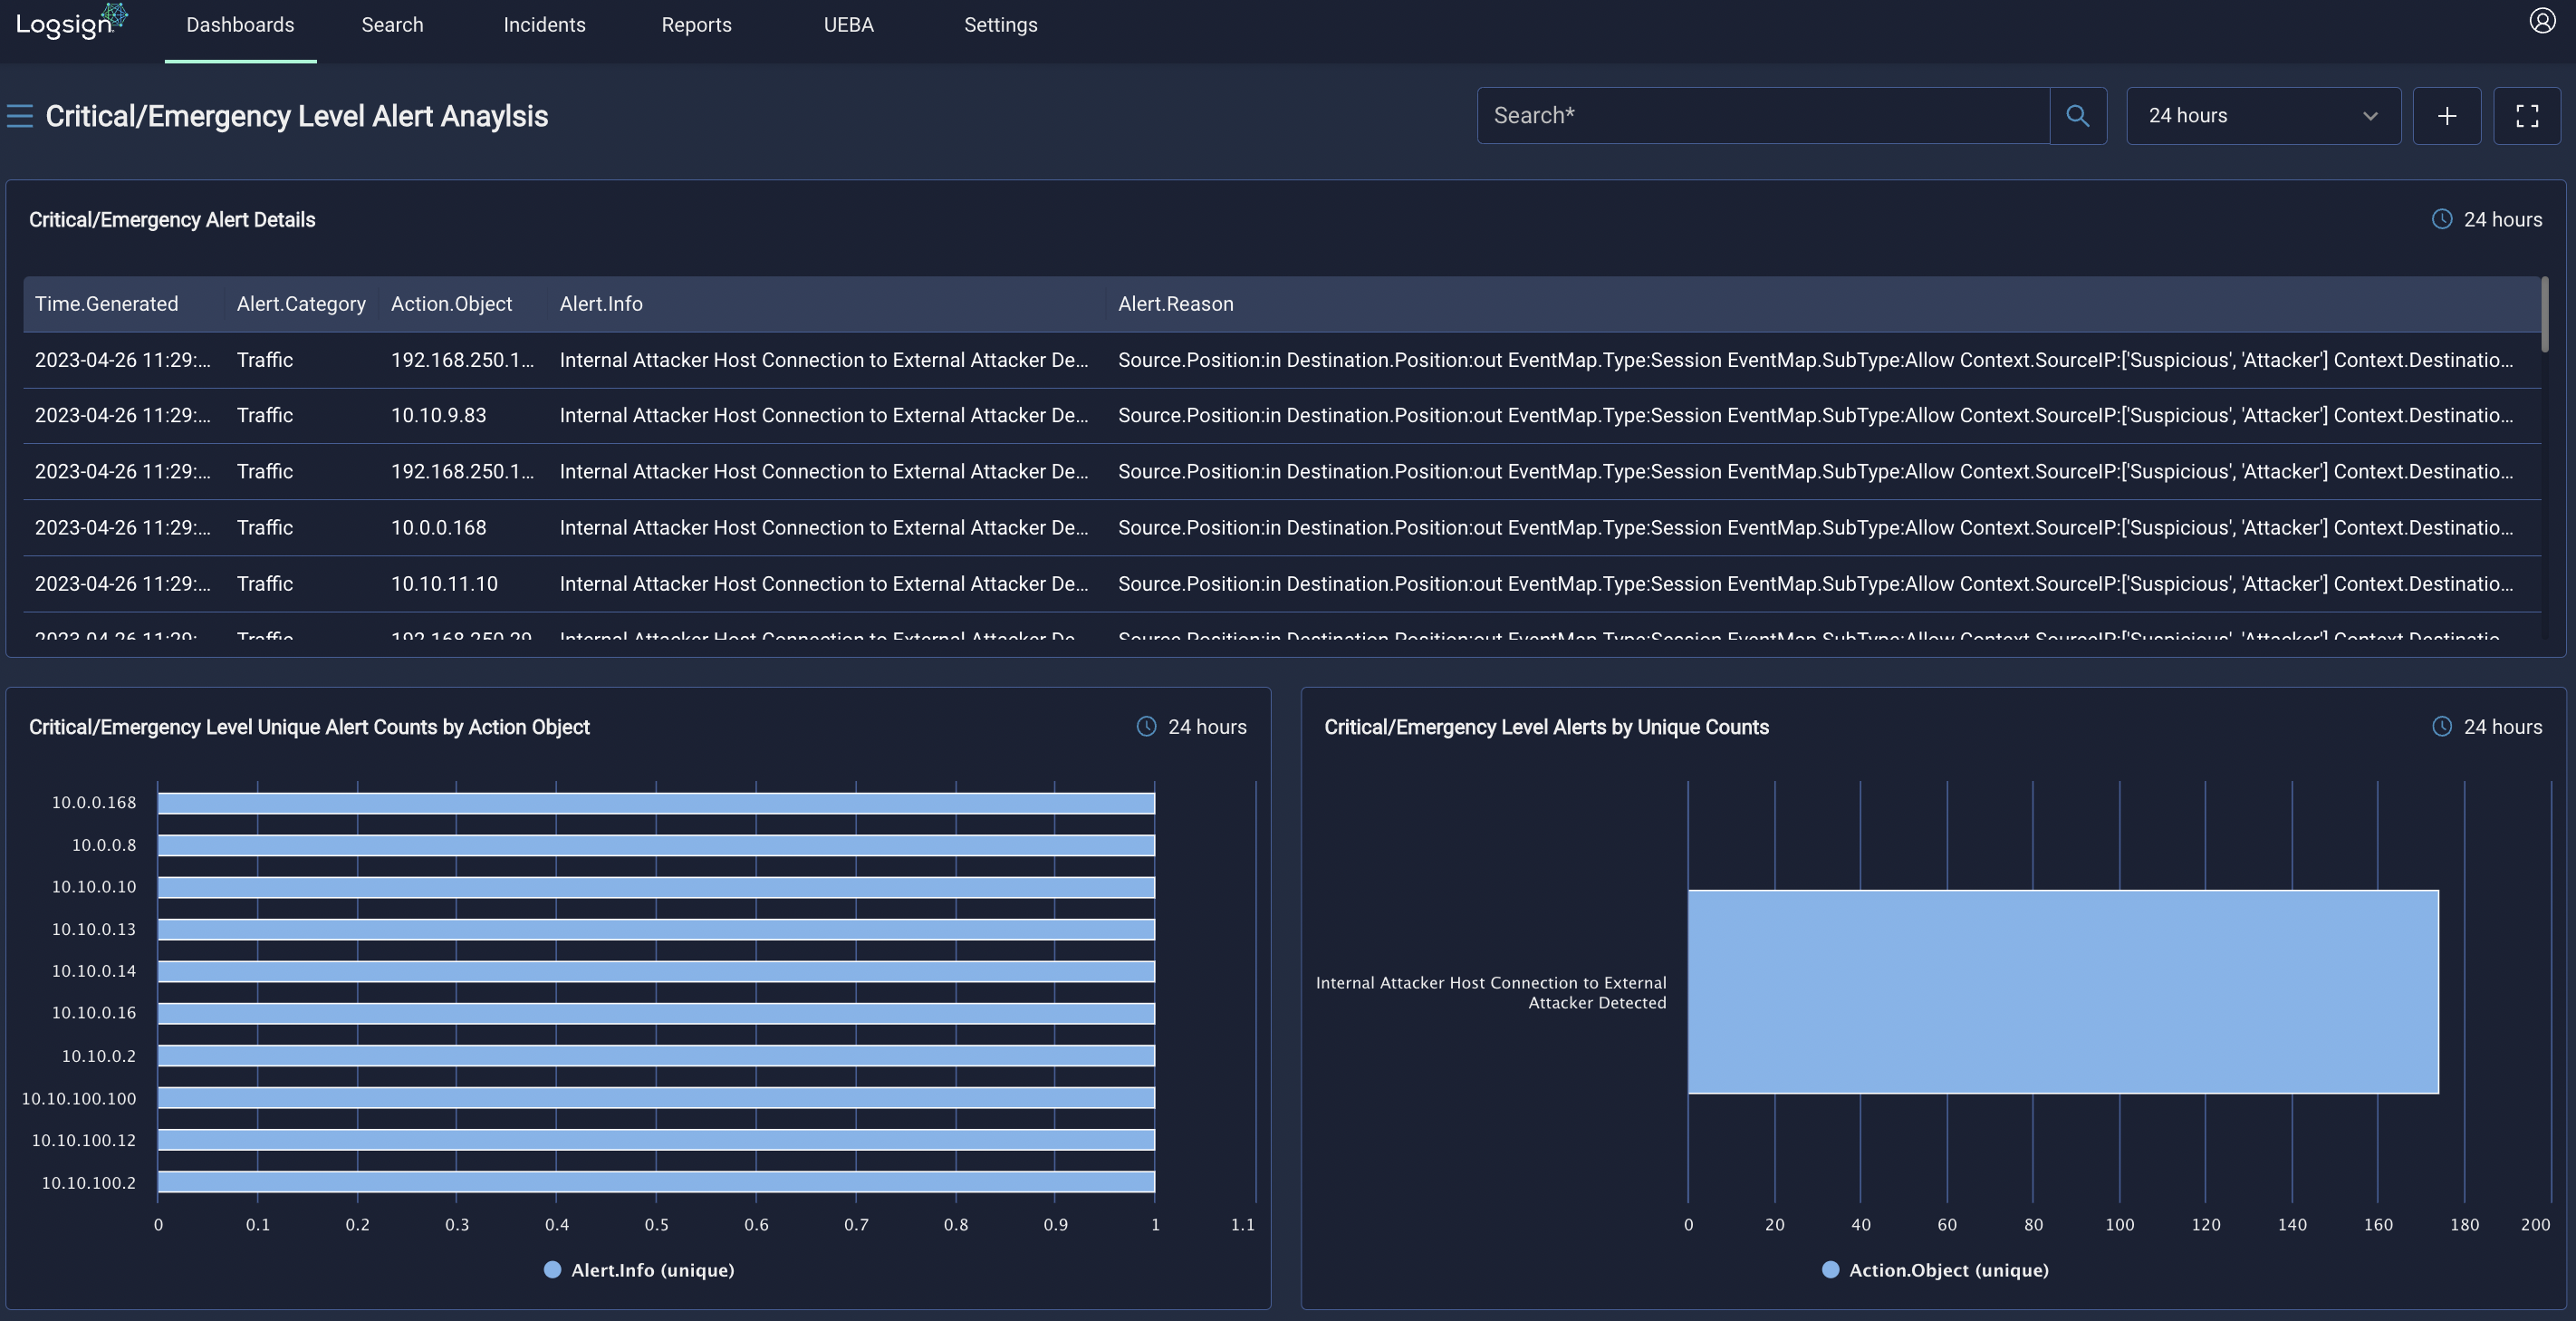The height and width of the screenshot is (1321, 2576).
Task: Click the 10.10.100.2 bar in chart
Action: pos(656,1182)
